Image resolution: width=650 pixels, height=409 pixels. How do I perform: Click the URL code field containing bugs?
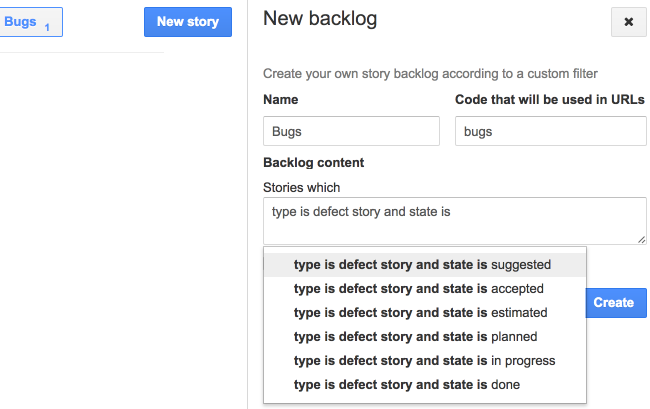(550, 131)
